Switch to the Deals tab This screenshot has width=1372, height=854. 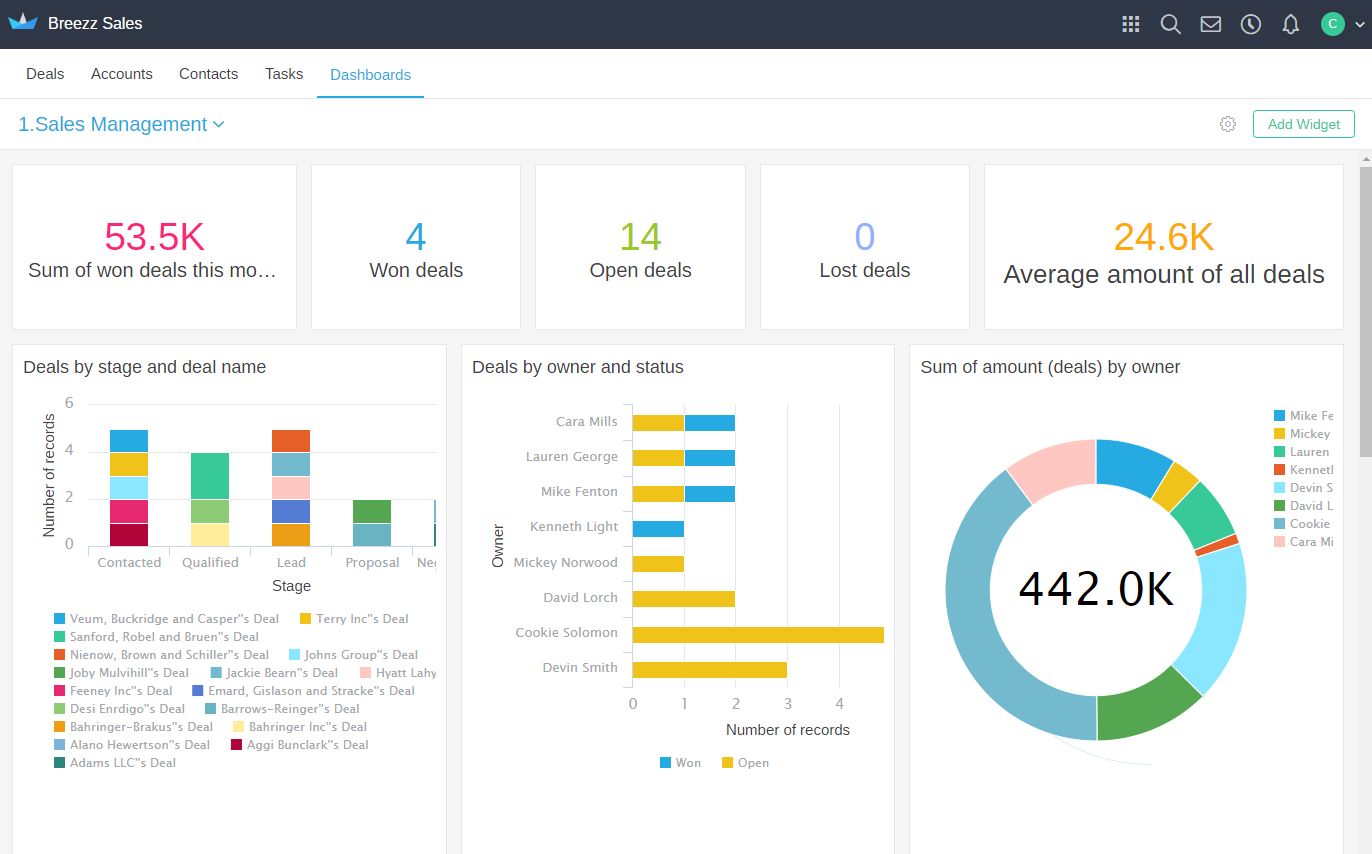pyautogui.click(x=45, y=74)
